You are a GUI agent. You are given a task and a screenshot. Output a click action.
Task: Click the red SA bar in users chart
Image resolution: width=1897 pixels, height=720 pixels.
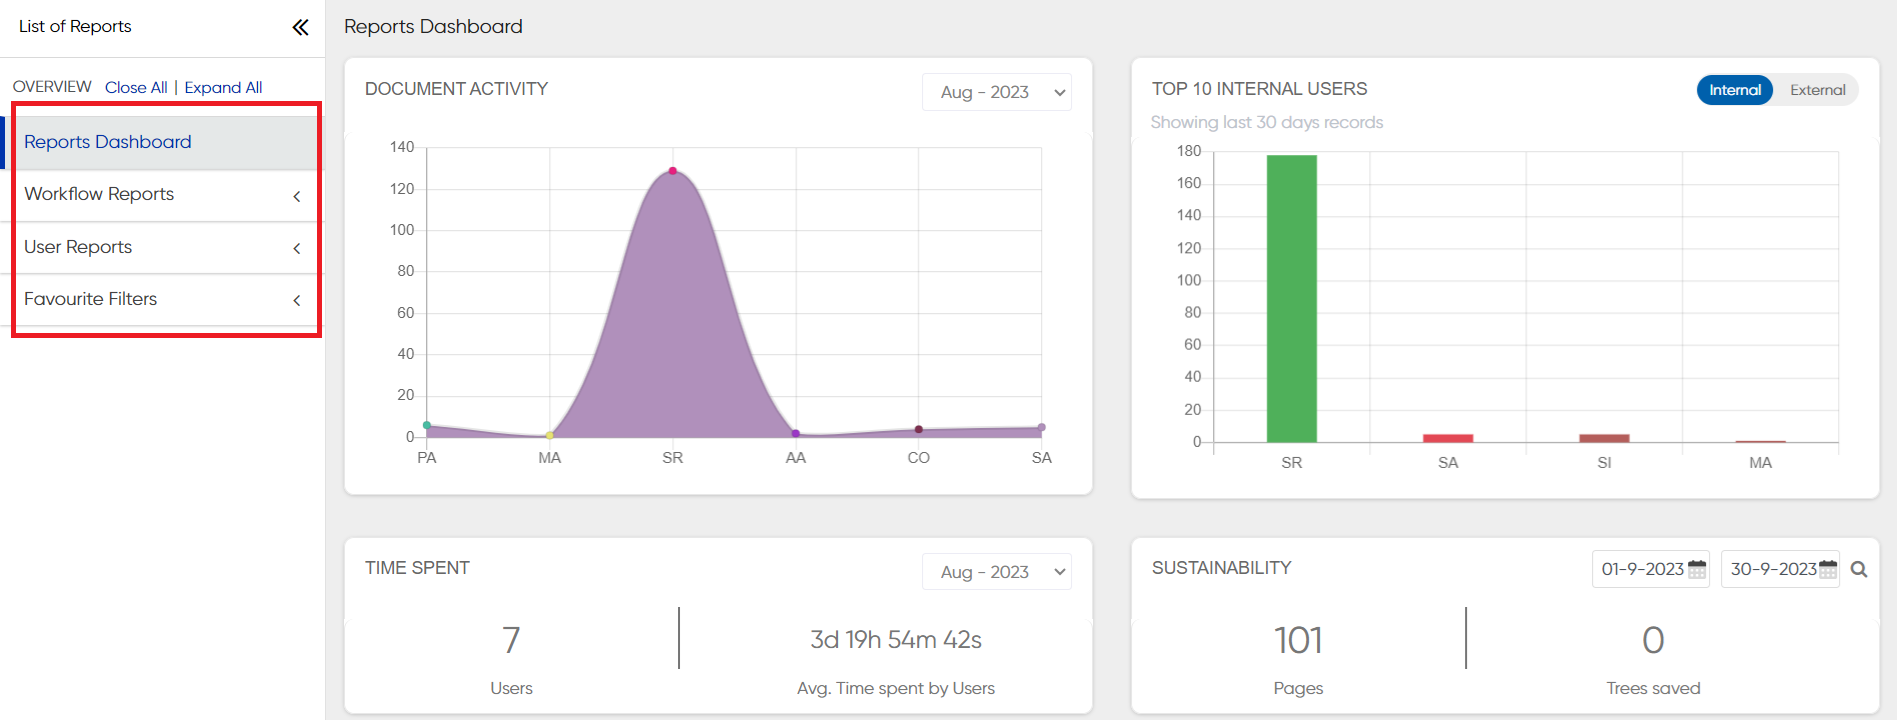tap(1447, 438)
